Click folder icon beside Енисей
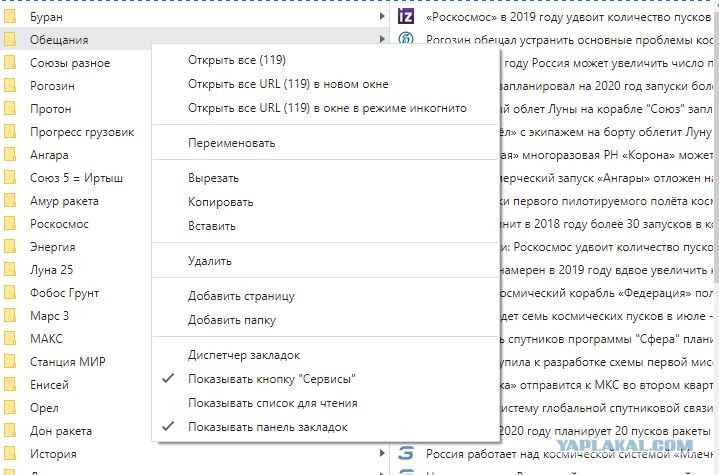The width and height of the screenshot is (719, 475). point(10,385)
